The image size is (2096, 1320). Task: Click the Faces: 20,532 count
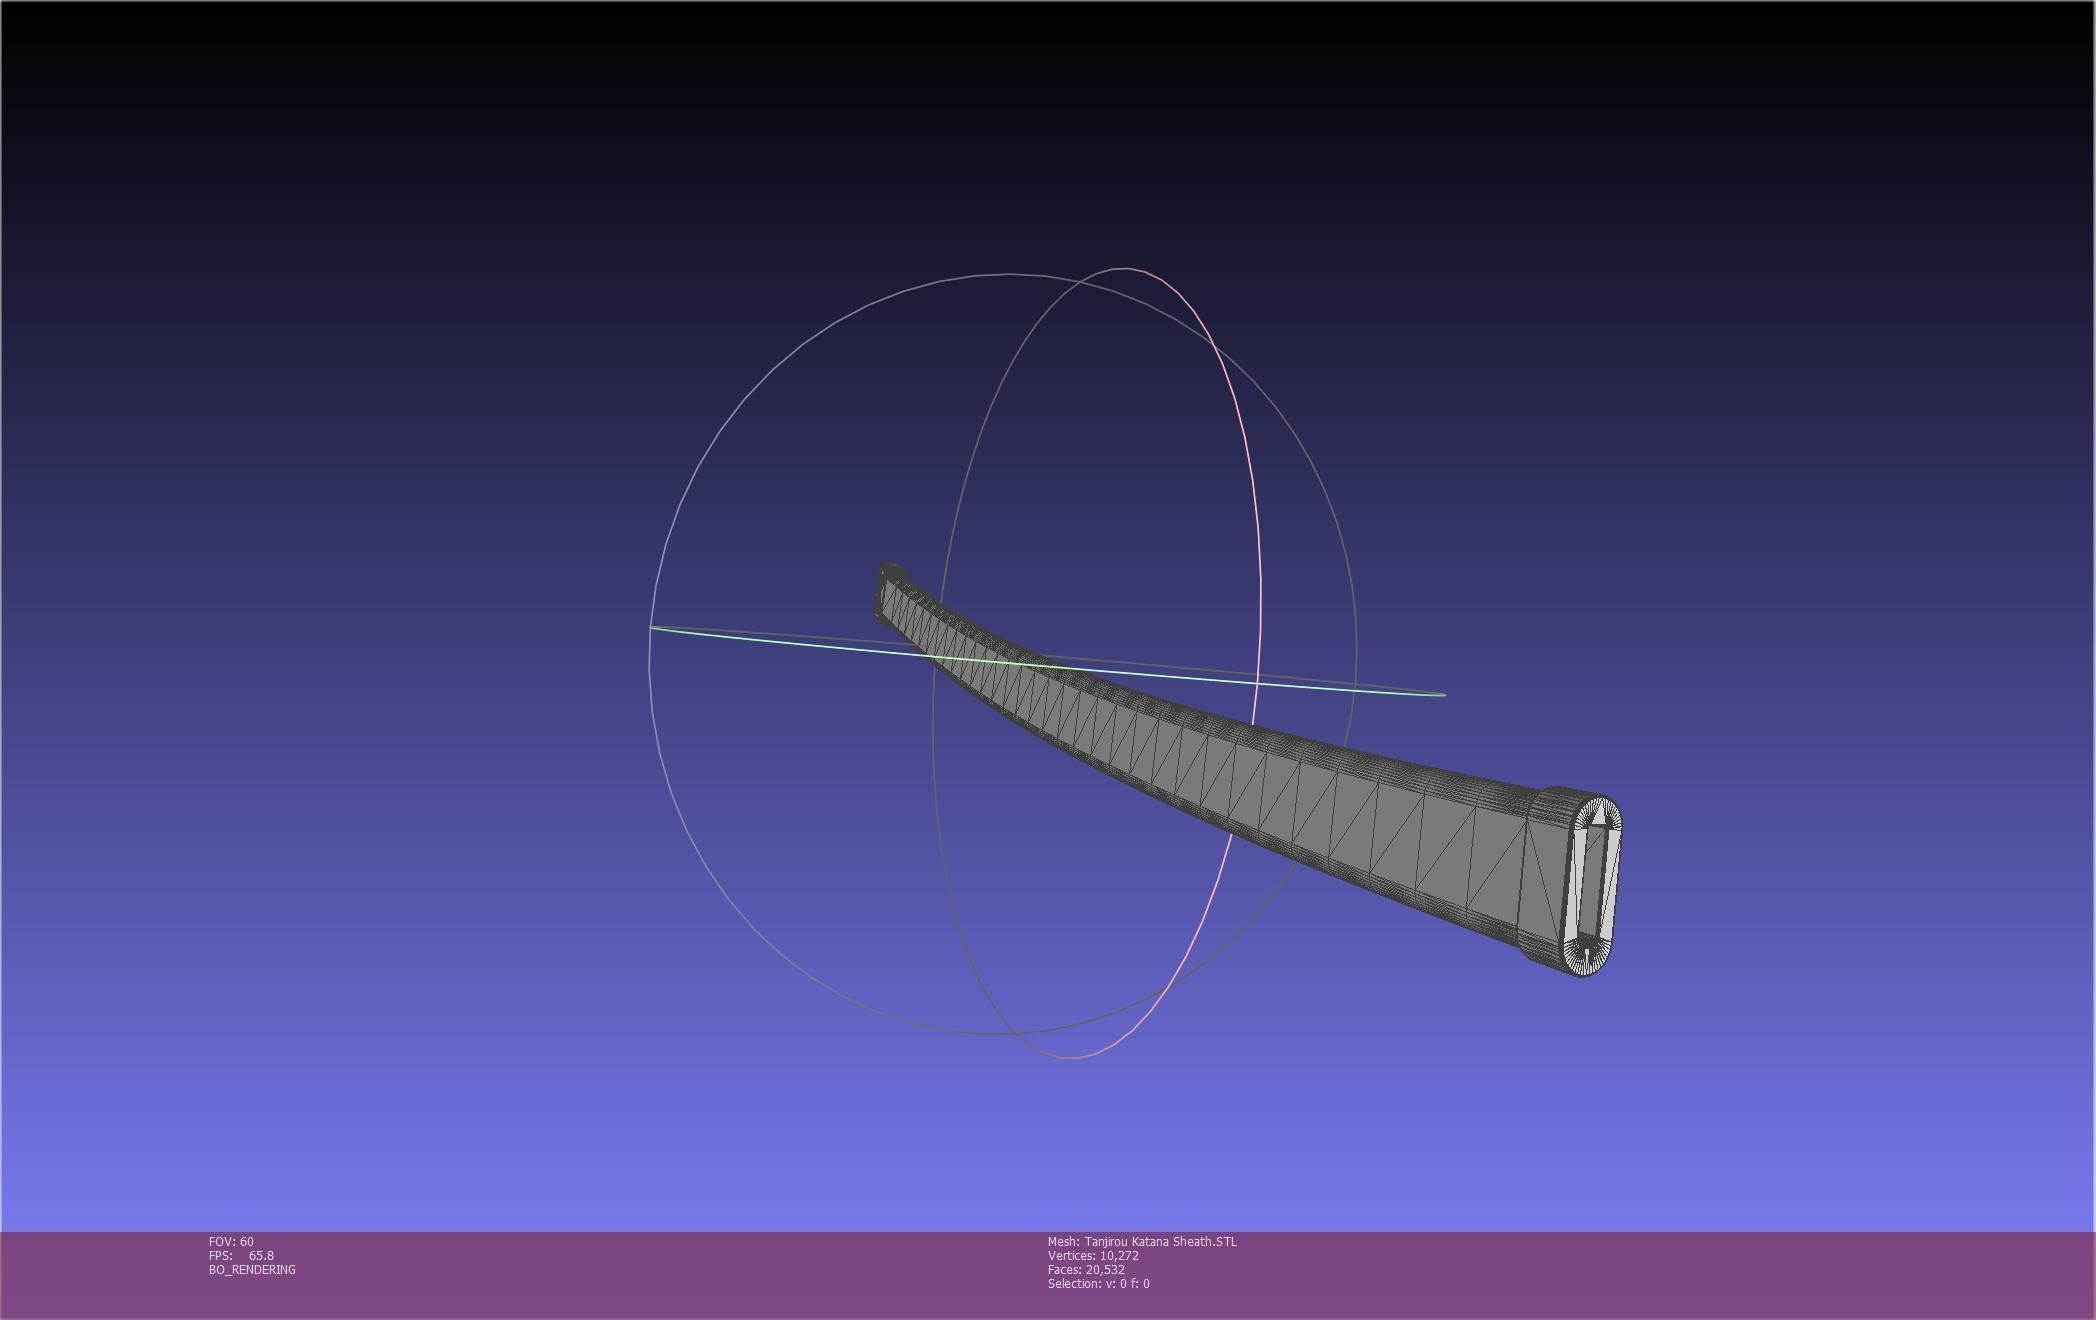pos(1086,1269)
